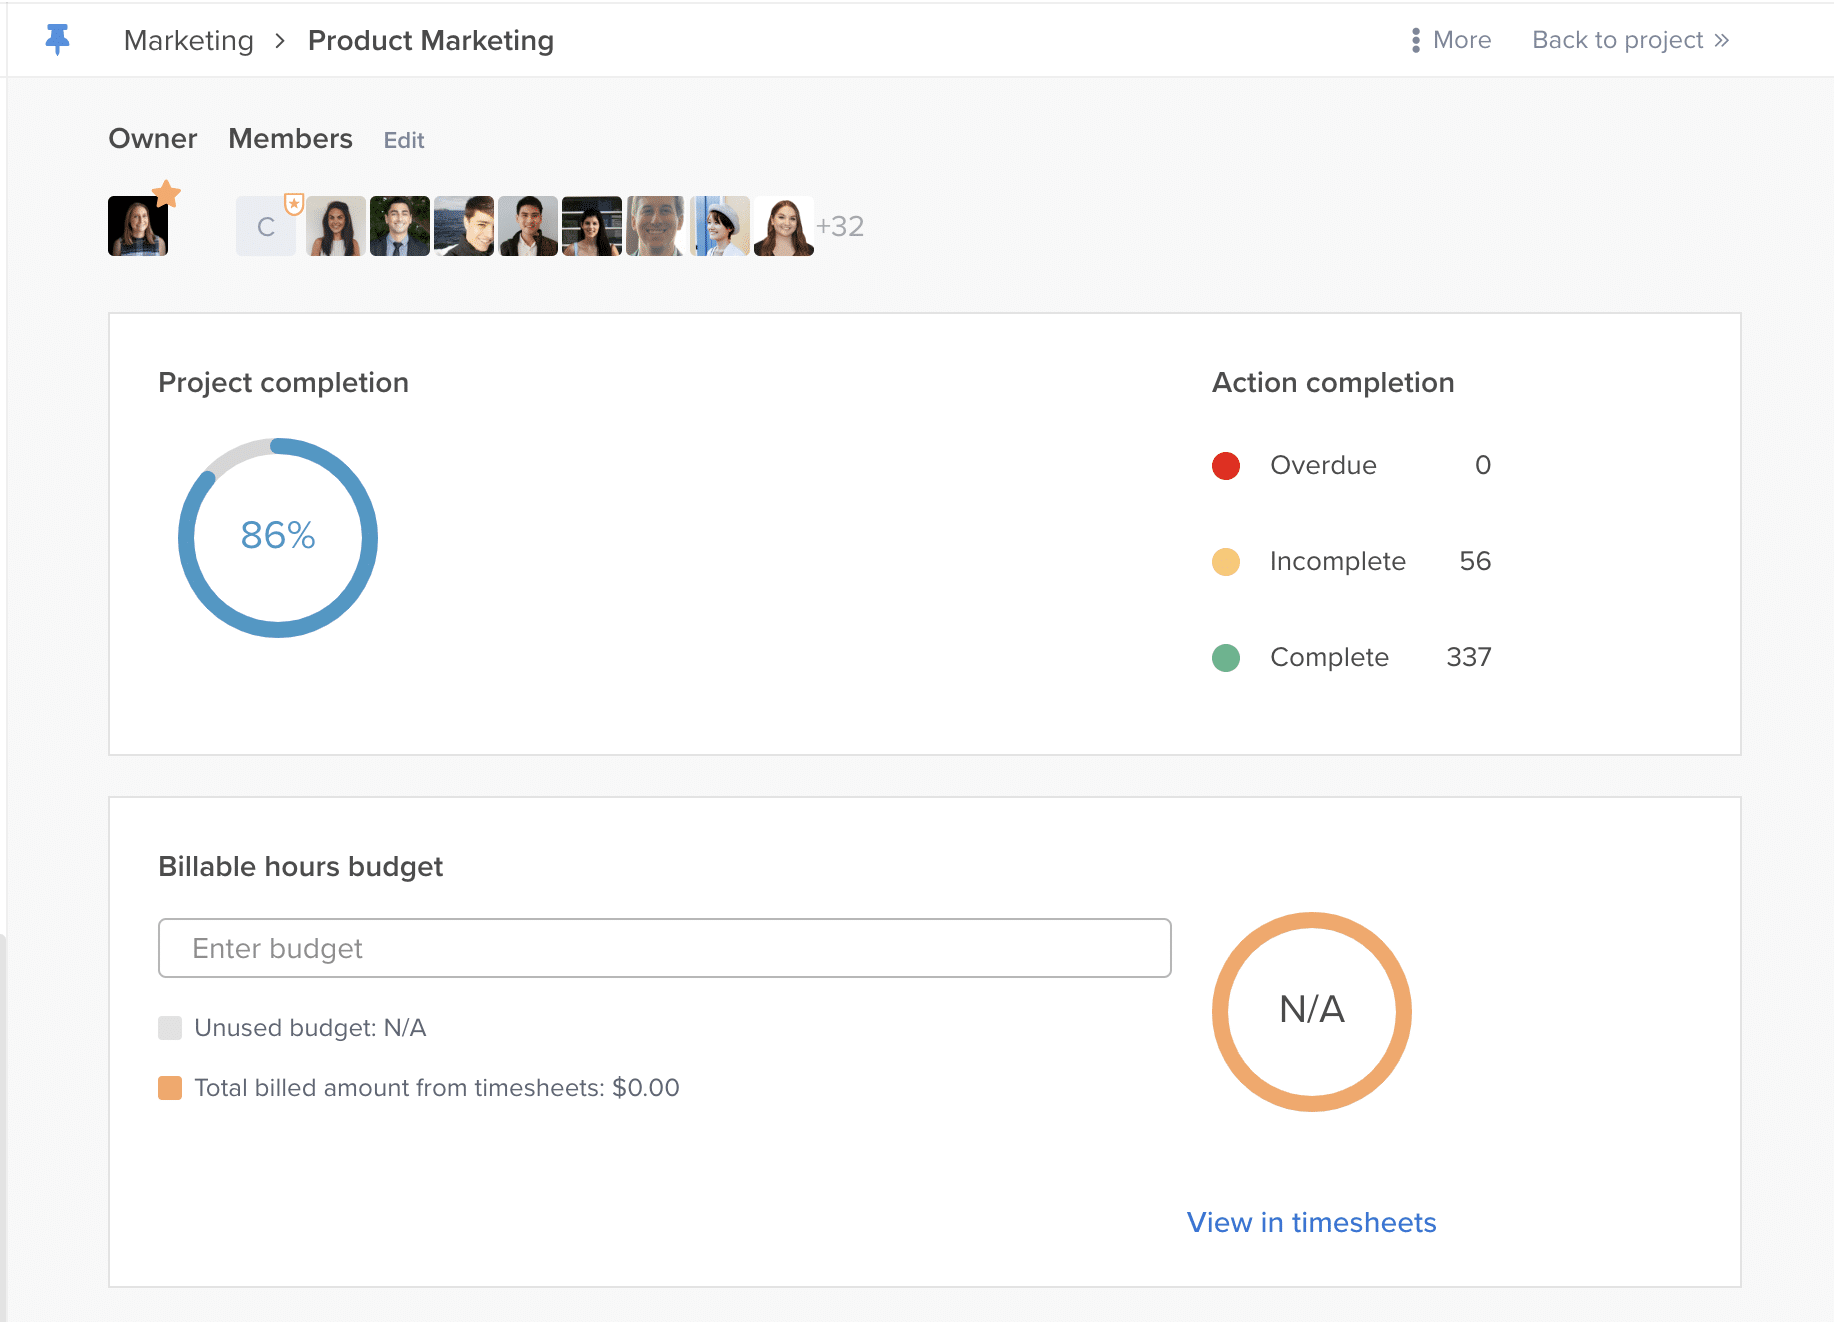Open "Product Marketing" breadcrumb item
This screenshot has width=1834, height=1322.
(x=431, y=41)
